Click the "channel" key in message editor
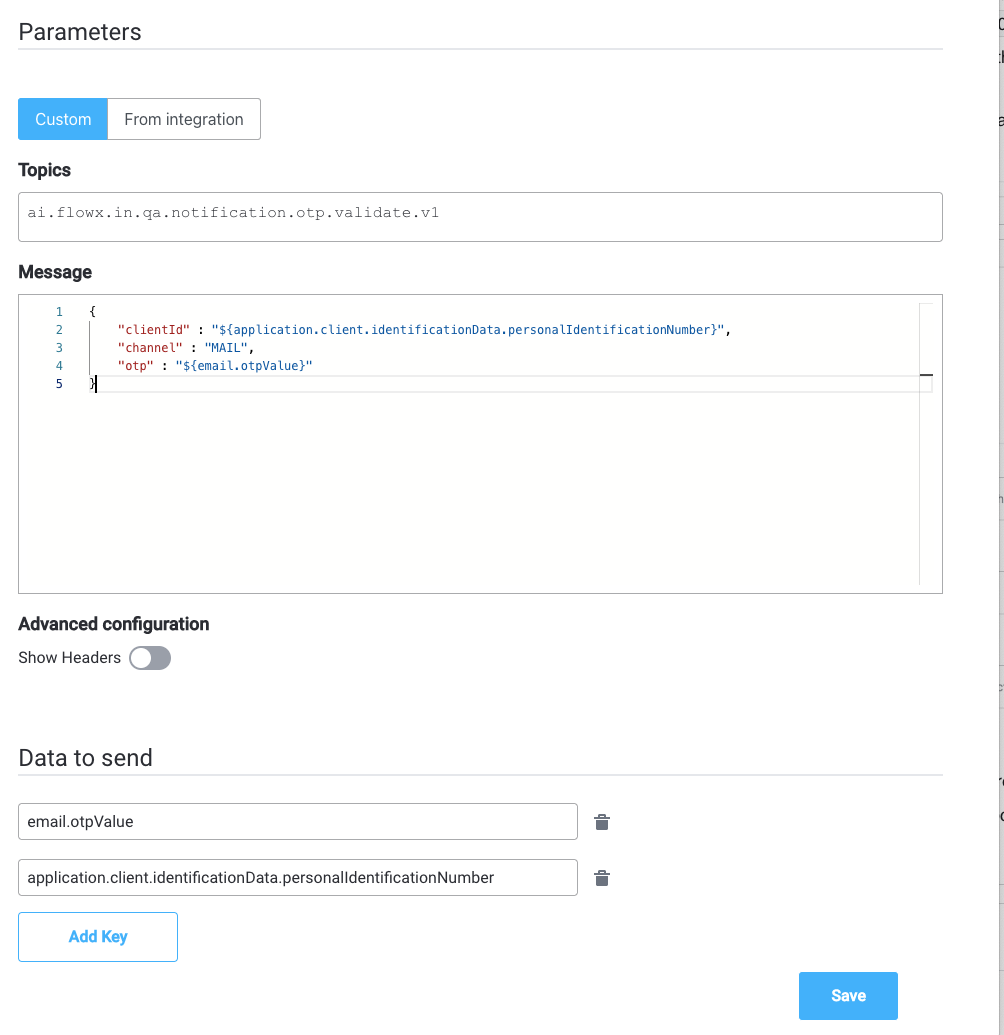1004x1035 pixels. click(150, 348)
